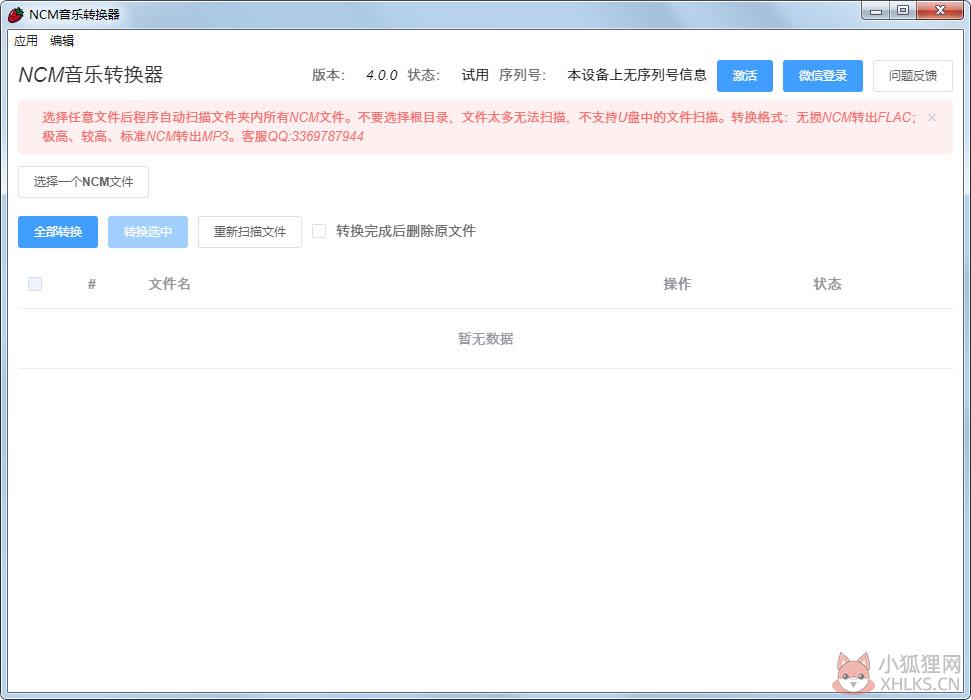Click the 文件名 column header
971x700 pixels.
tap(169, 284)
